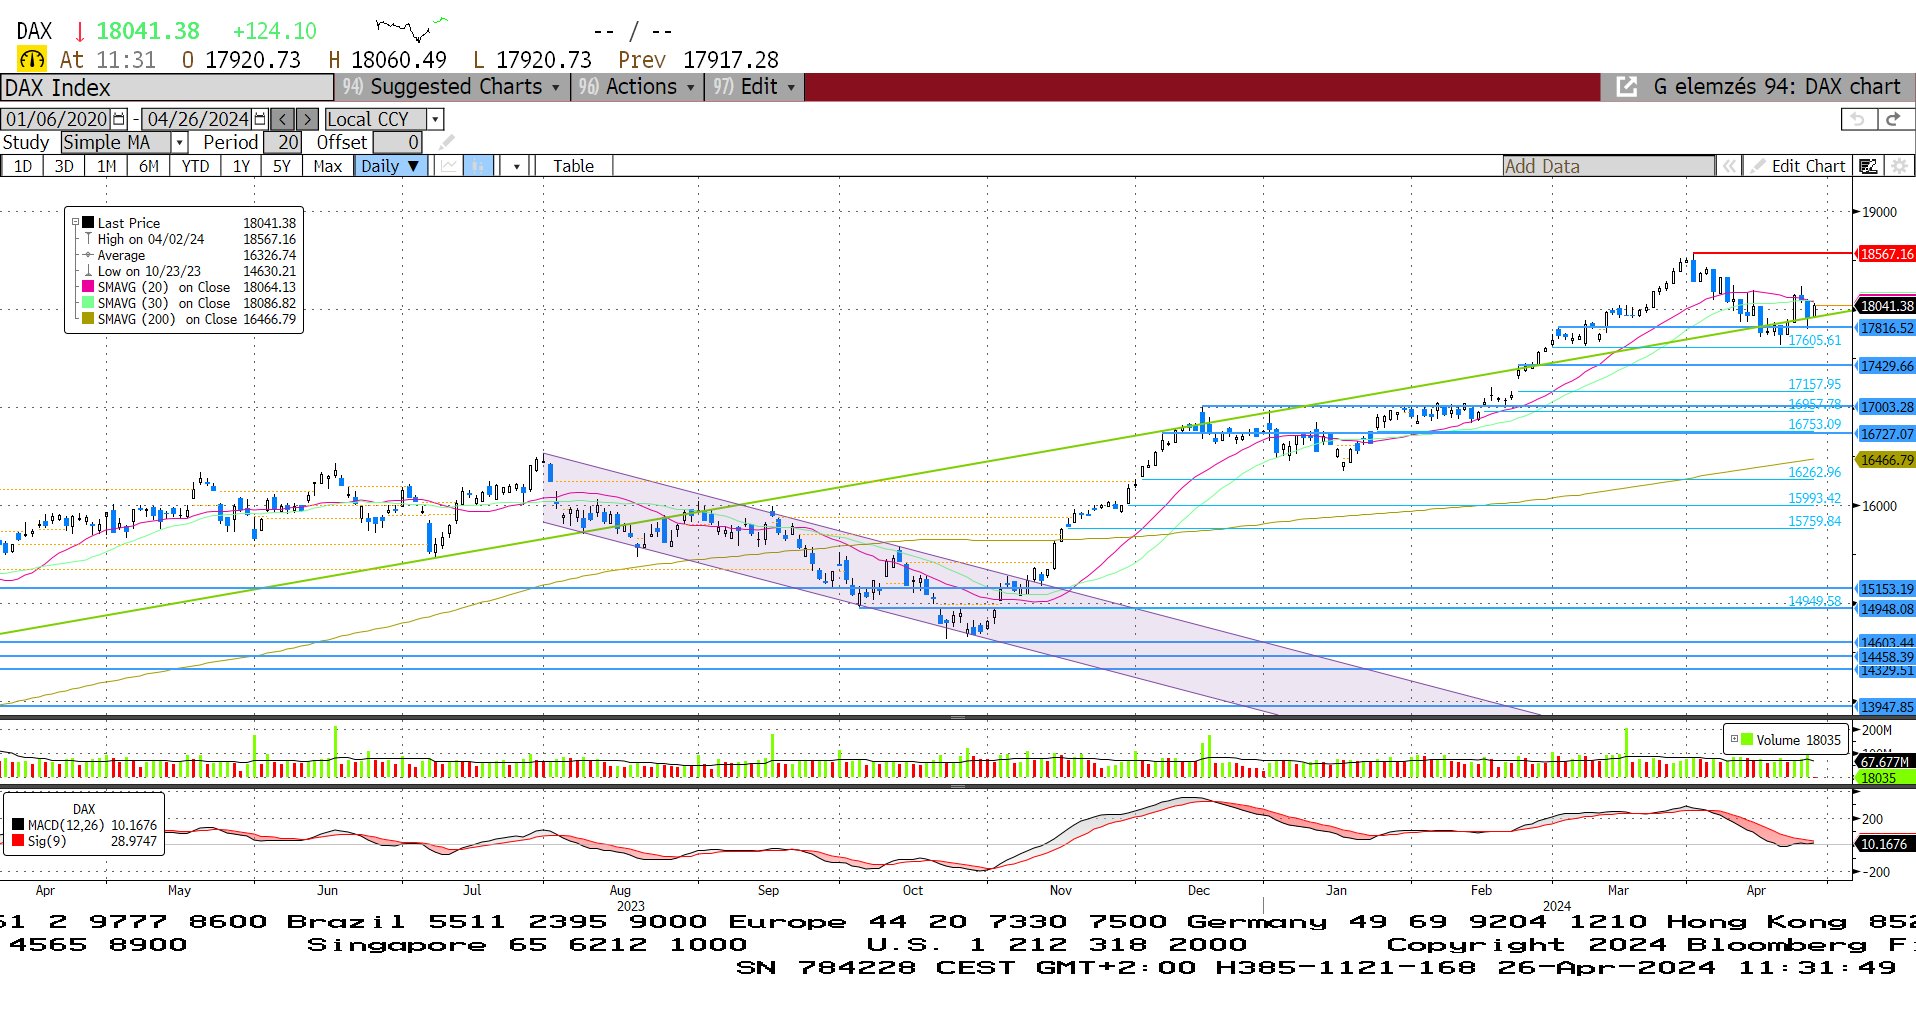This screenshot has width=1916, height=1023.
Task: Click the yellow gauge icon beside DAX
Action: [x=32, y=60]
